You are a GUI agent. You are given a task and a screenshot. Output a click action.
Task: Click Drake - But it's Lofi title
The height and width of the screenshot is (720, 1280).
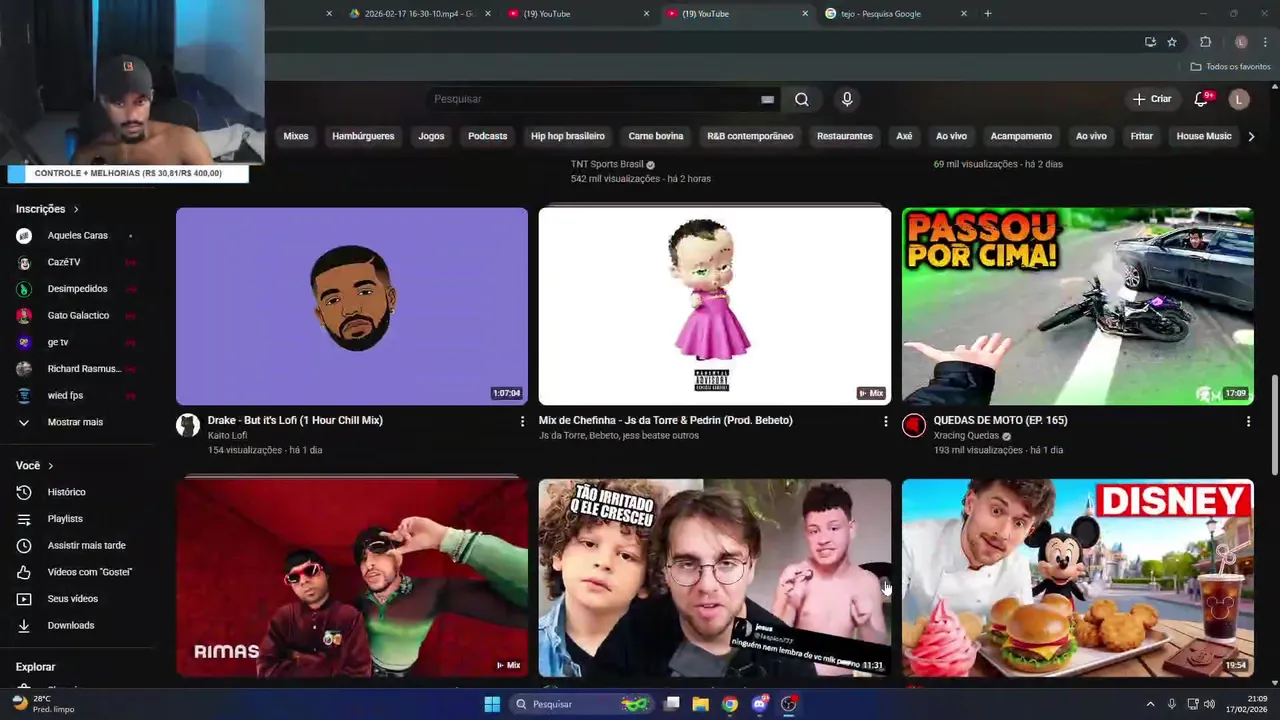pyautogui.click(x=295, y=420)
